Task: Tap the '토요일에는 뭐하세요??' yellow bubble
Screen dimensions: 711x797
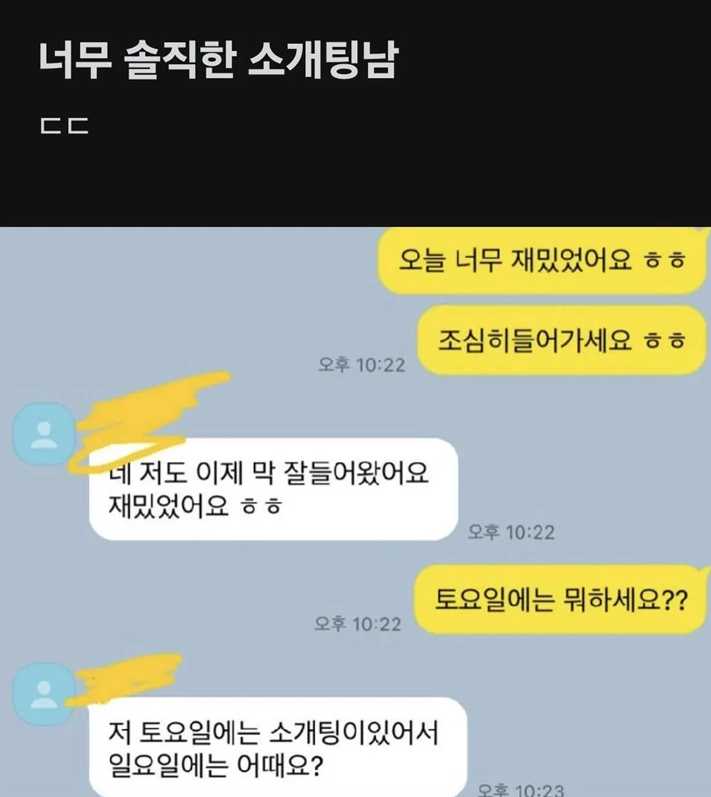Action: coord(561,599)
